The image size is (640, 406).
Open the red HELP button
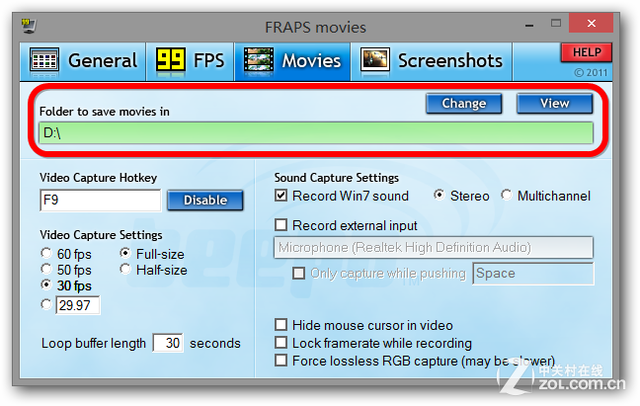tap(587, 52)
